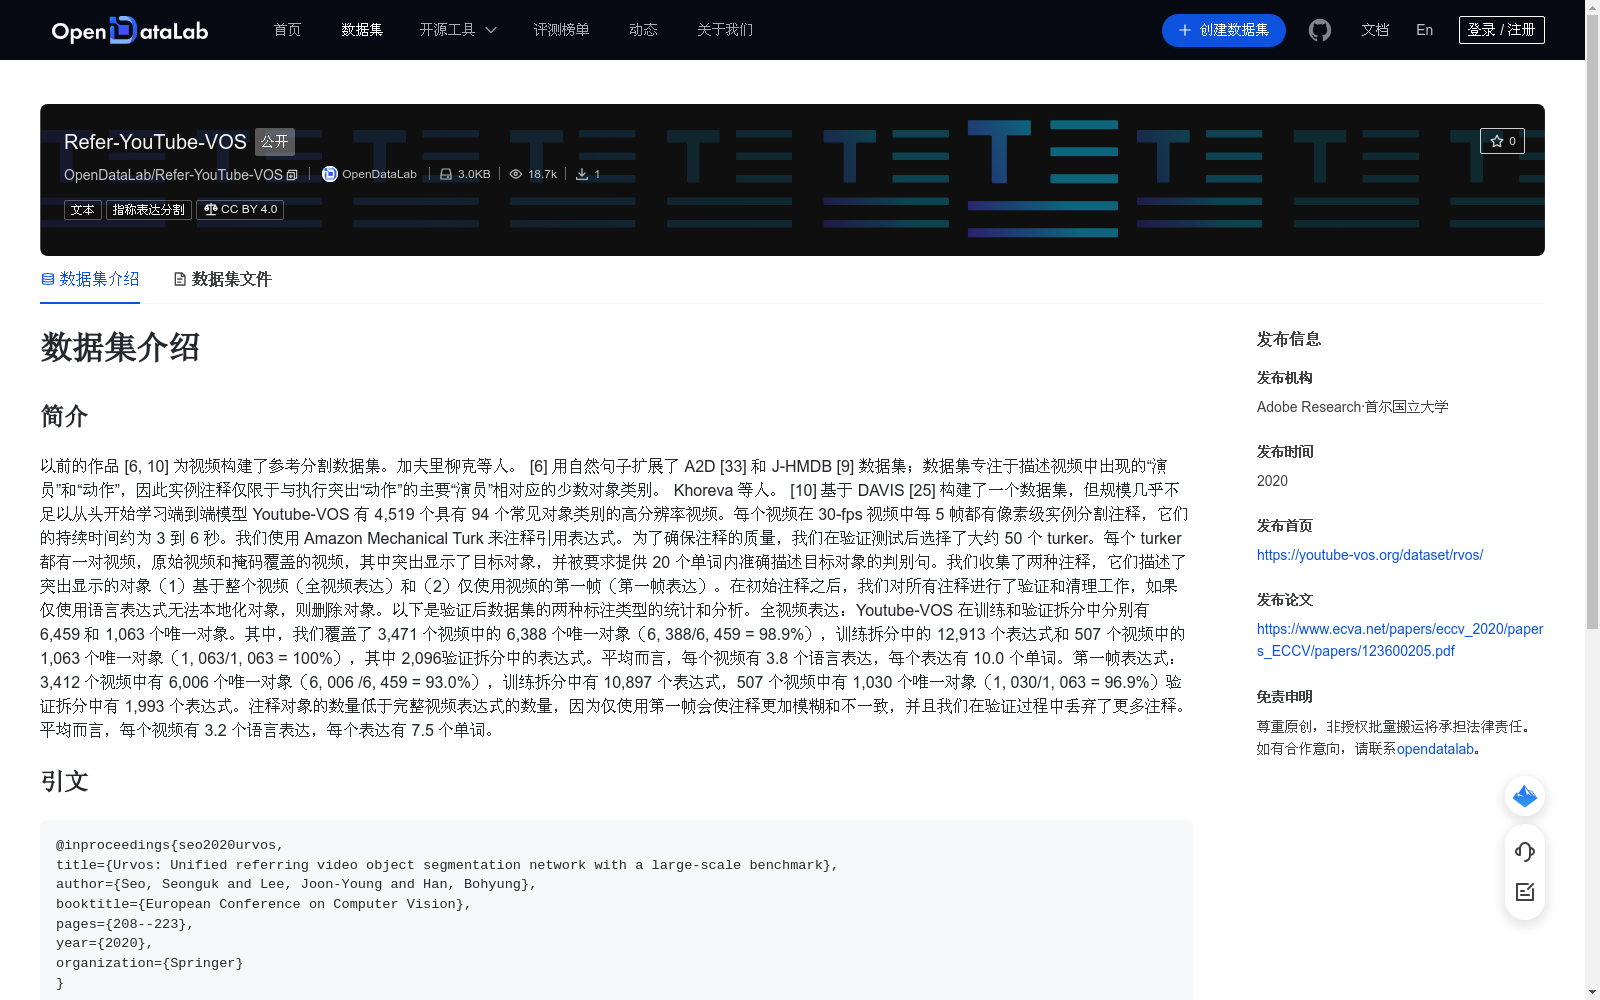
Task: Open 关于我们 in navigation
Action: pyautogui.click(x=725, y=30)
